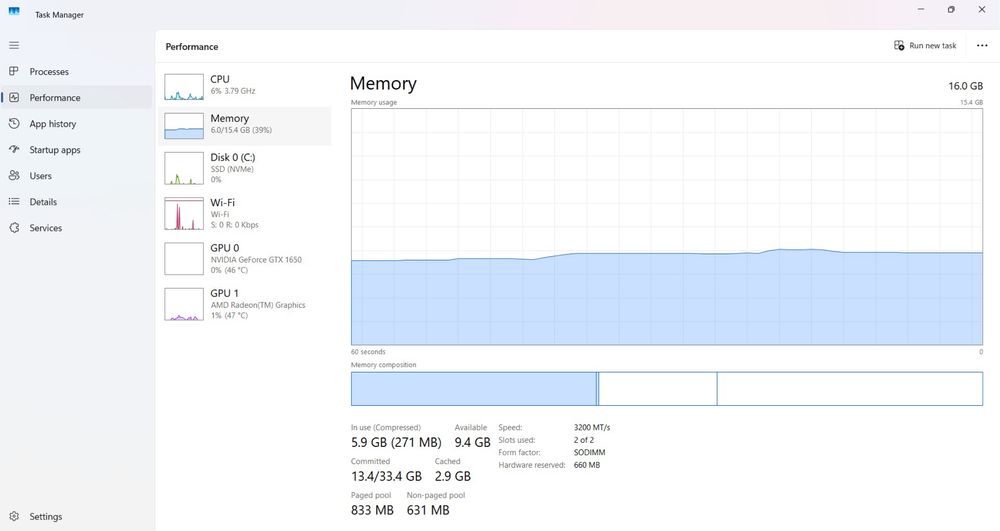The image size is (1000, 531).
Task: Select the CPU performance graph thumbnail
Action: pyautogui.click(x=184, y=87)
